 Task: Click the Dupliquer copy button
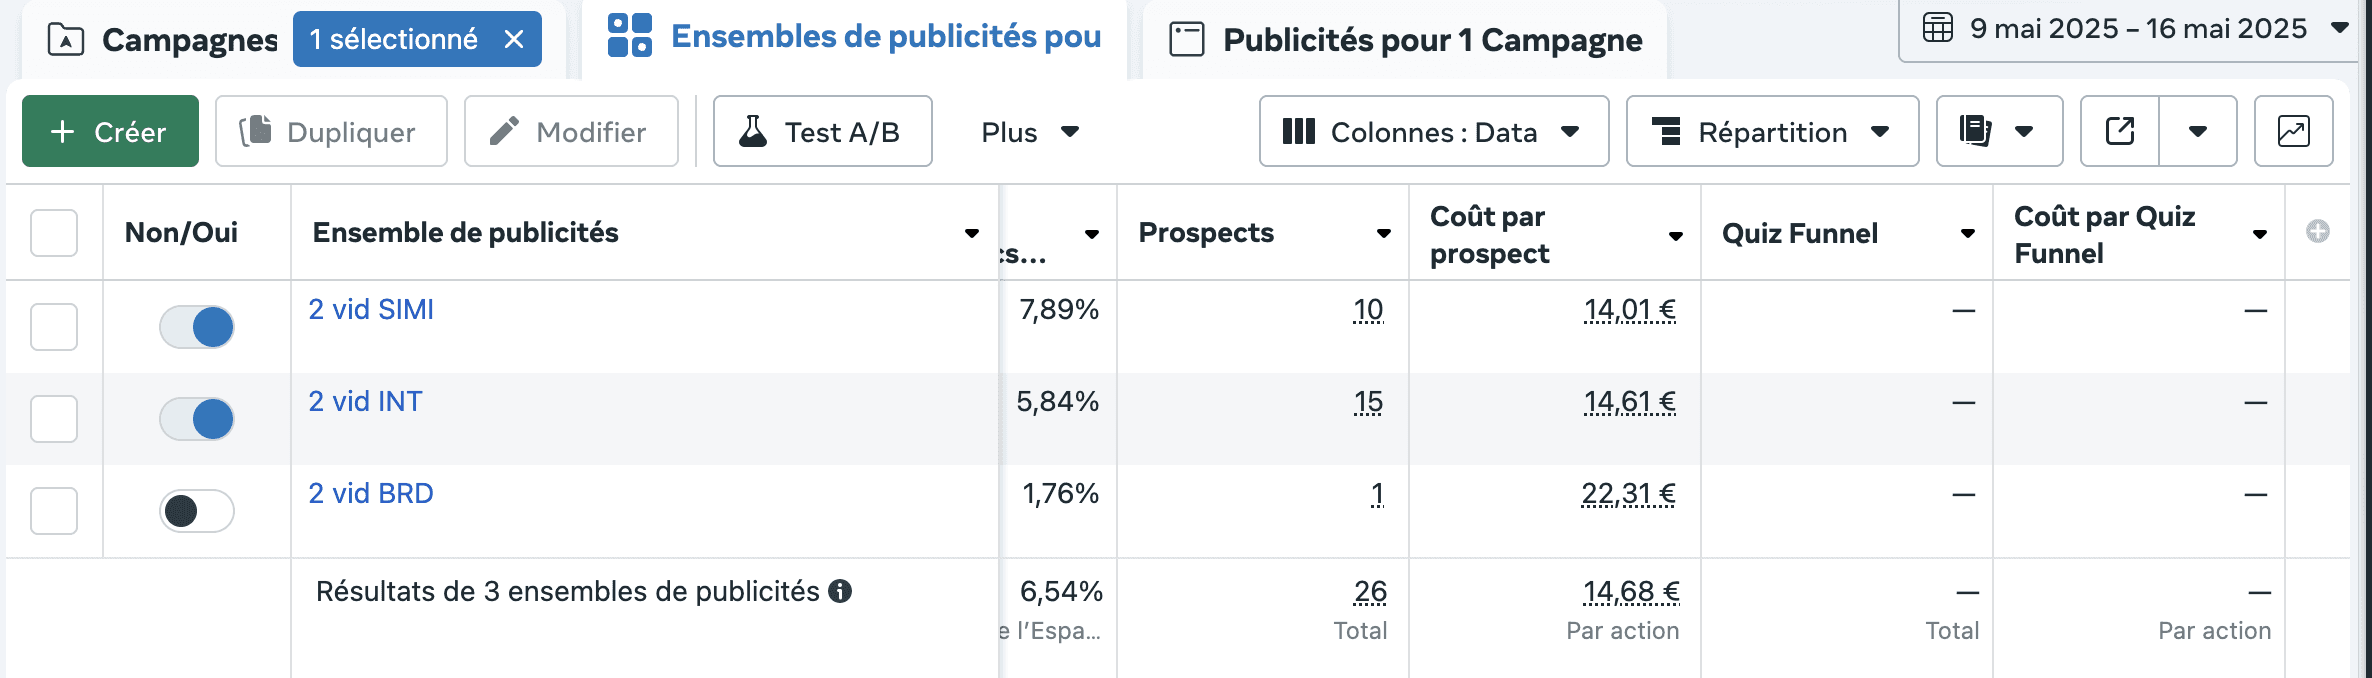coord(331,131)
